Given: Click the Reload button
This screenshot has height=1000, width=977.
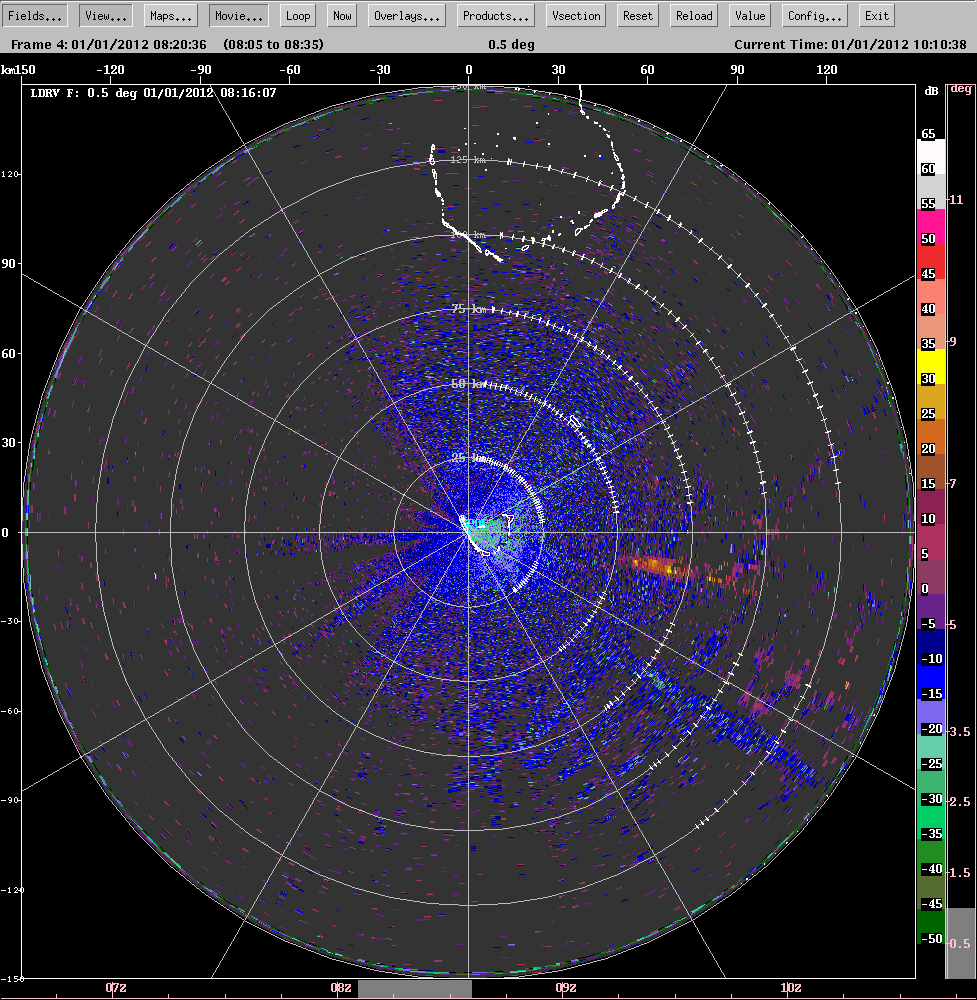Looking at the screenshot, I should click(x=694, y=16).
